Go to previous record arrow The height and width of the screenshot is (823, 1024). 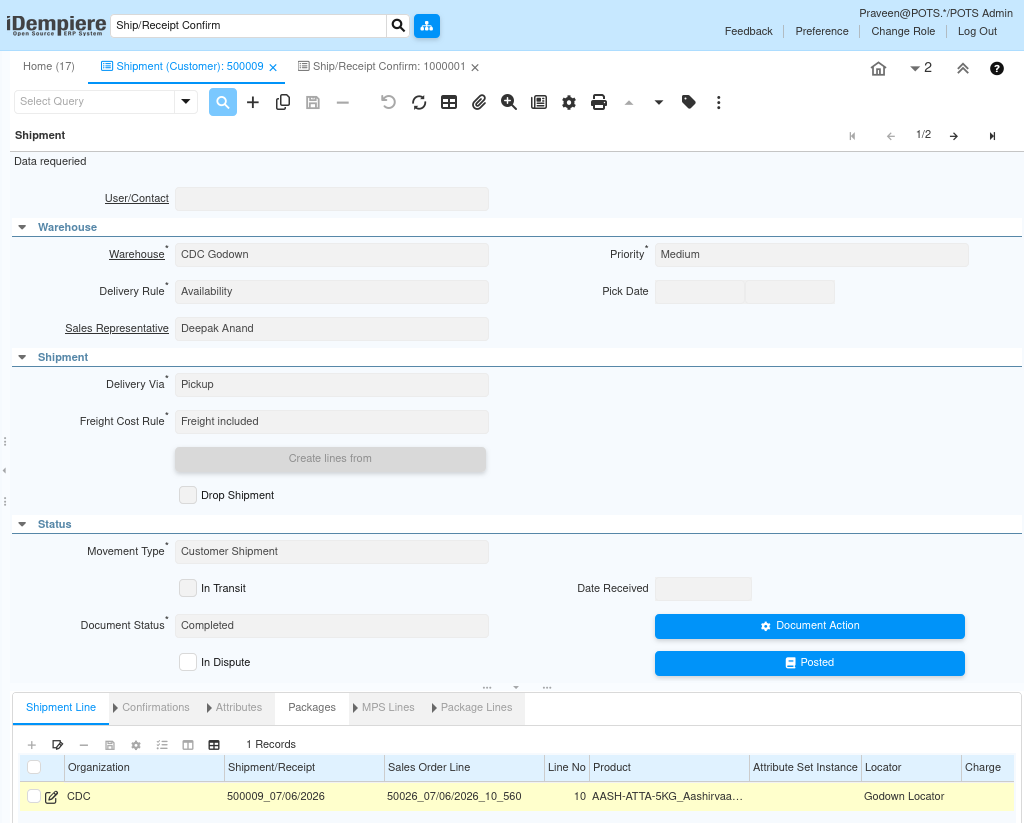(x=891, y=136)
